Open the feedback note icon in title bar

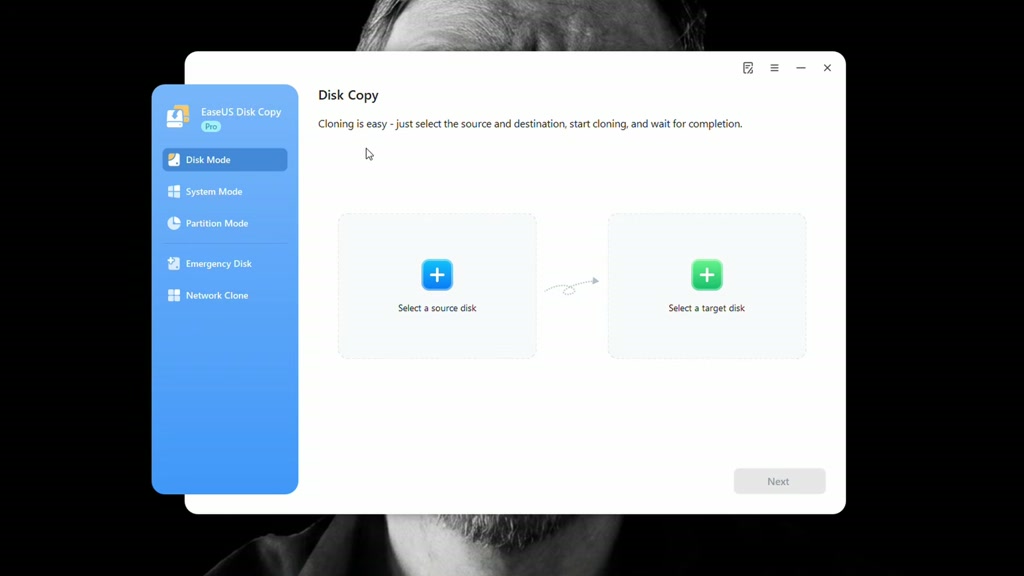point(748,68)
